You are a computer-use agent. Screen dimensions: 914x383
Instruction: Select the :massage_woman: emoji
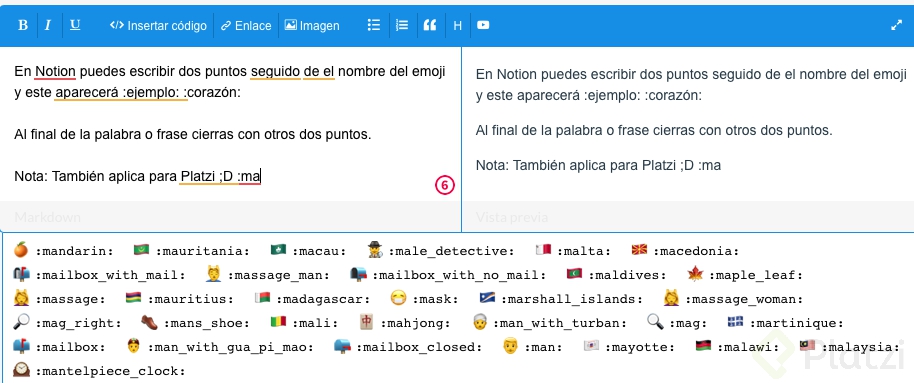[x=733, y=299]
